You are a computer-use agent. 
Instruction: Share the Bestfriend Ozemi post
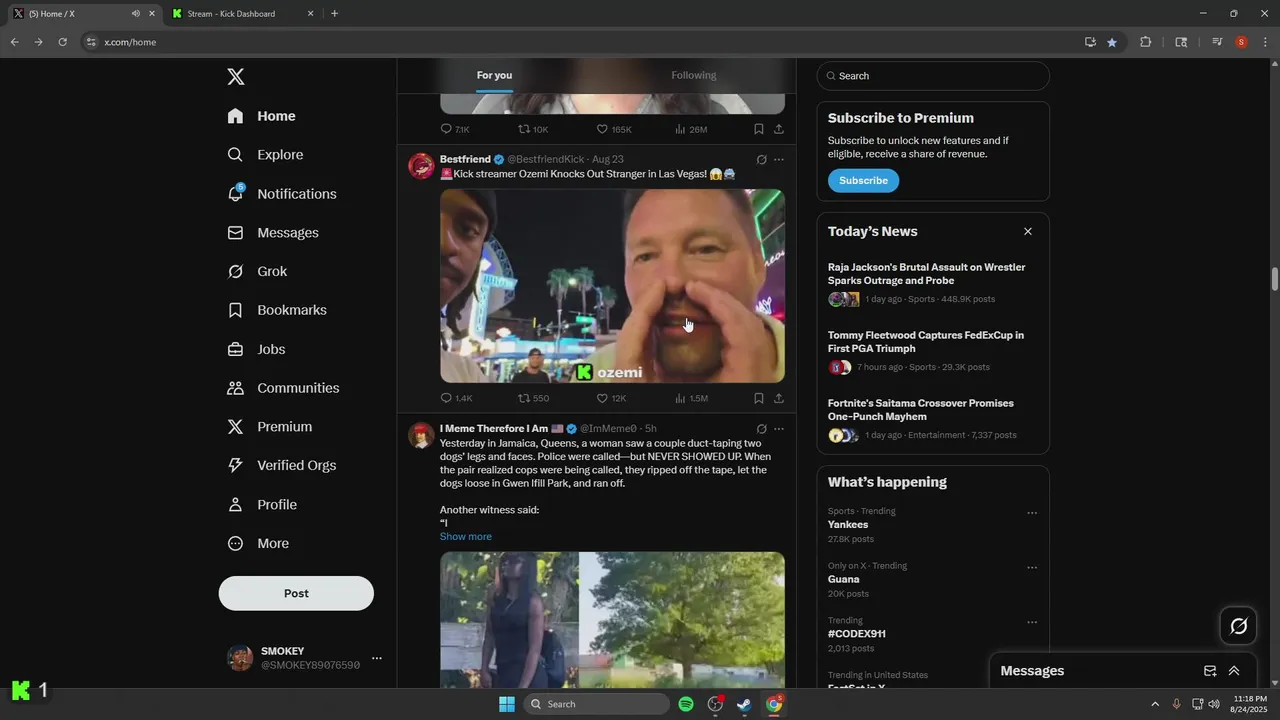[779, 398]
